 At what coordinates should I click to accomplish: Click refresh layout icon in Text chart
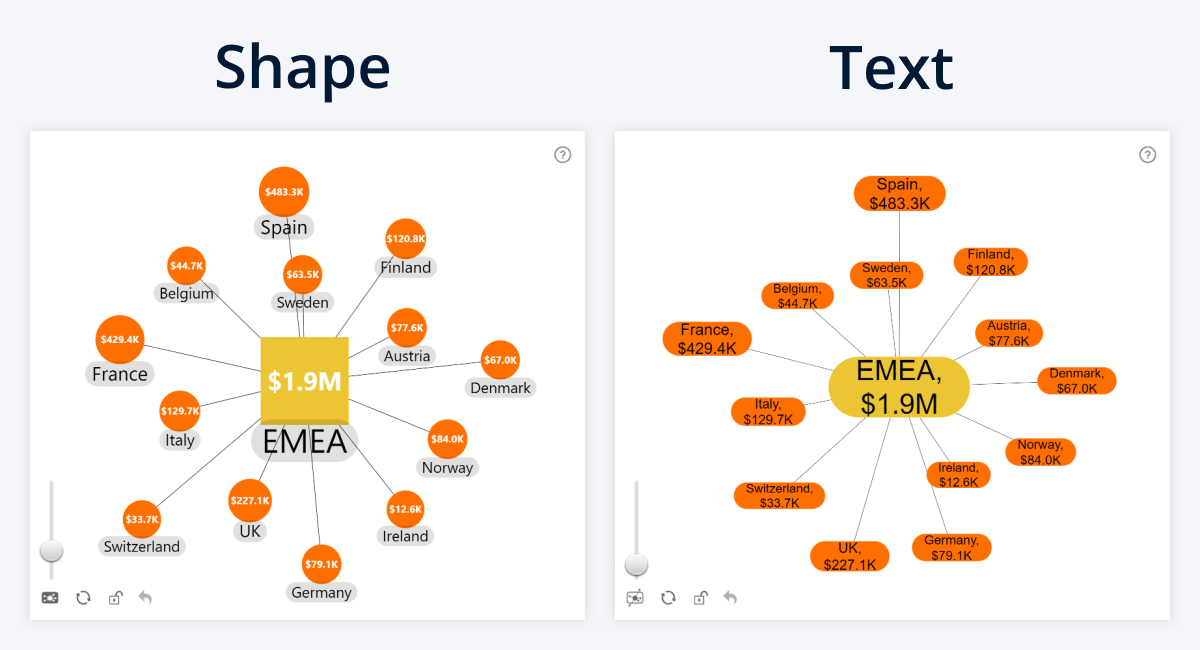tap(668, 598)
